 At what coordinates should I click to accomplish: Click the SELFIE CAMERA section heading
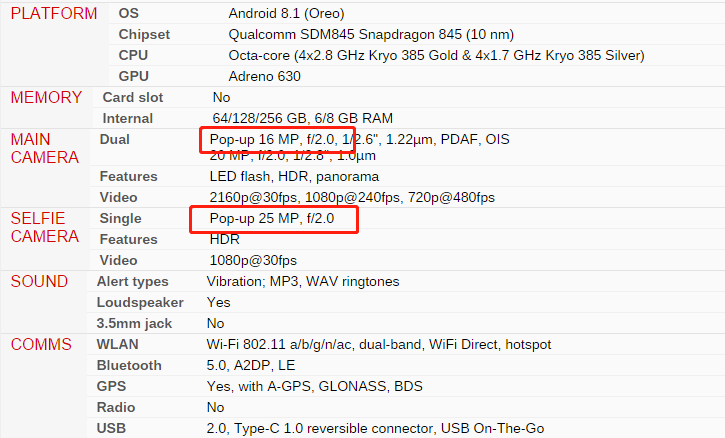click(46, 227)
